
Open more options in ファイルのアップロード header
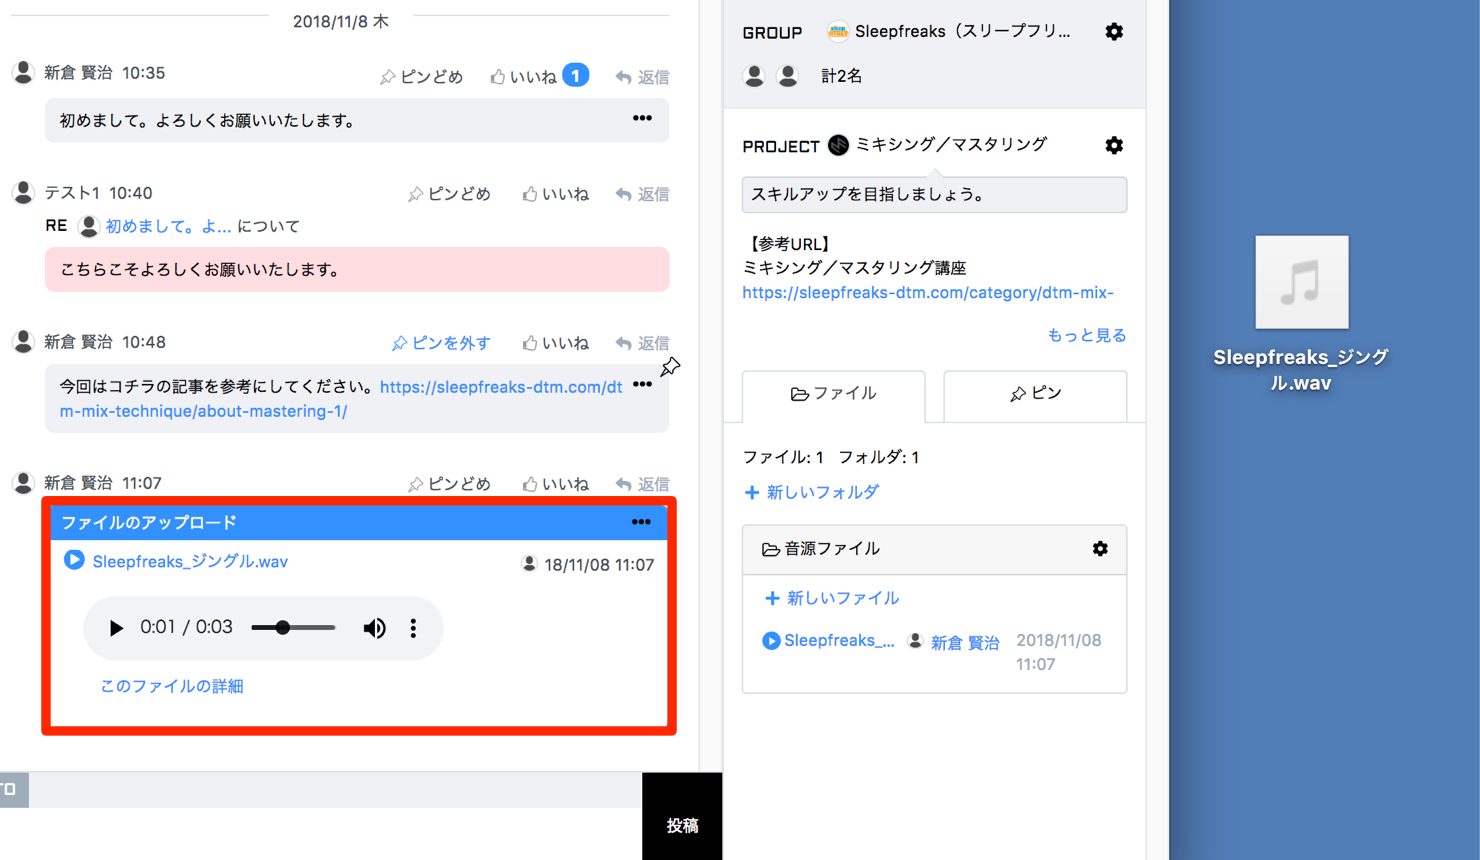pos(641,522)
